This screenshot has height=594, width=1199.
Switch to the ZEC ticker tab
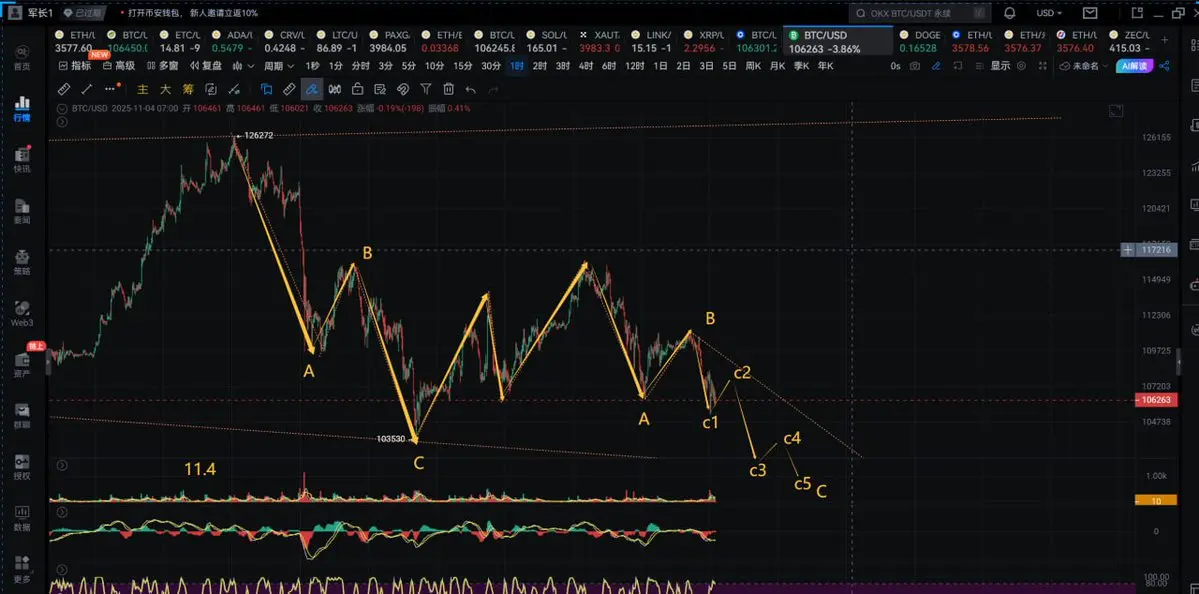click(x=1130, y=41)
